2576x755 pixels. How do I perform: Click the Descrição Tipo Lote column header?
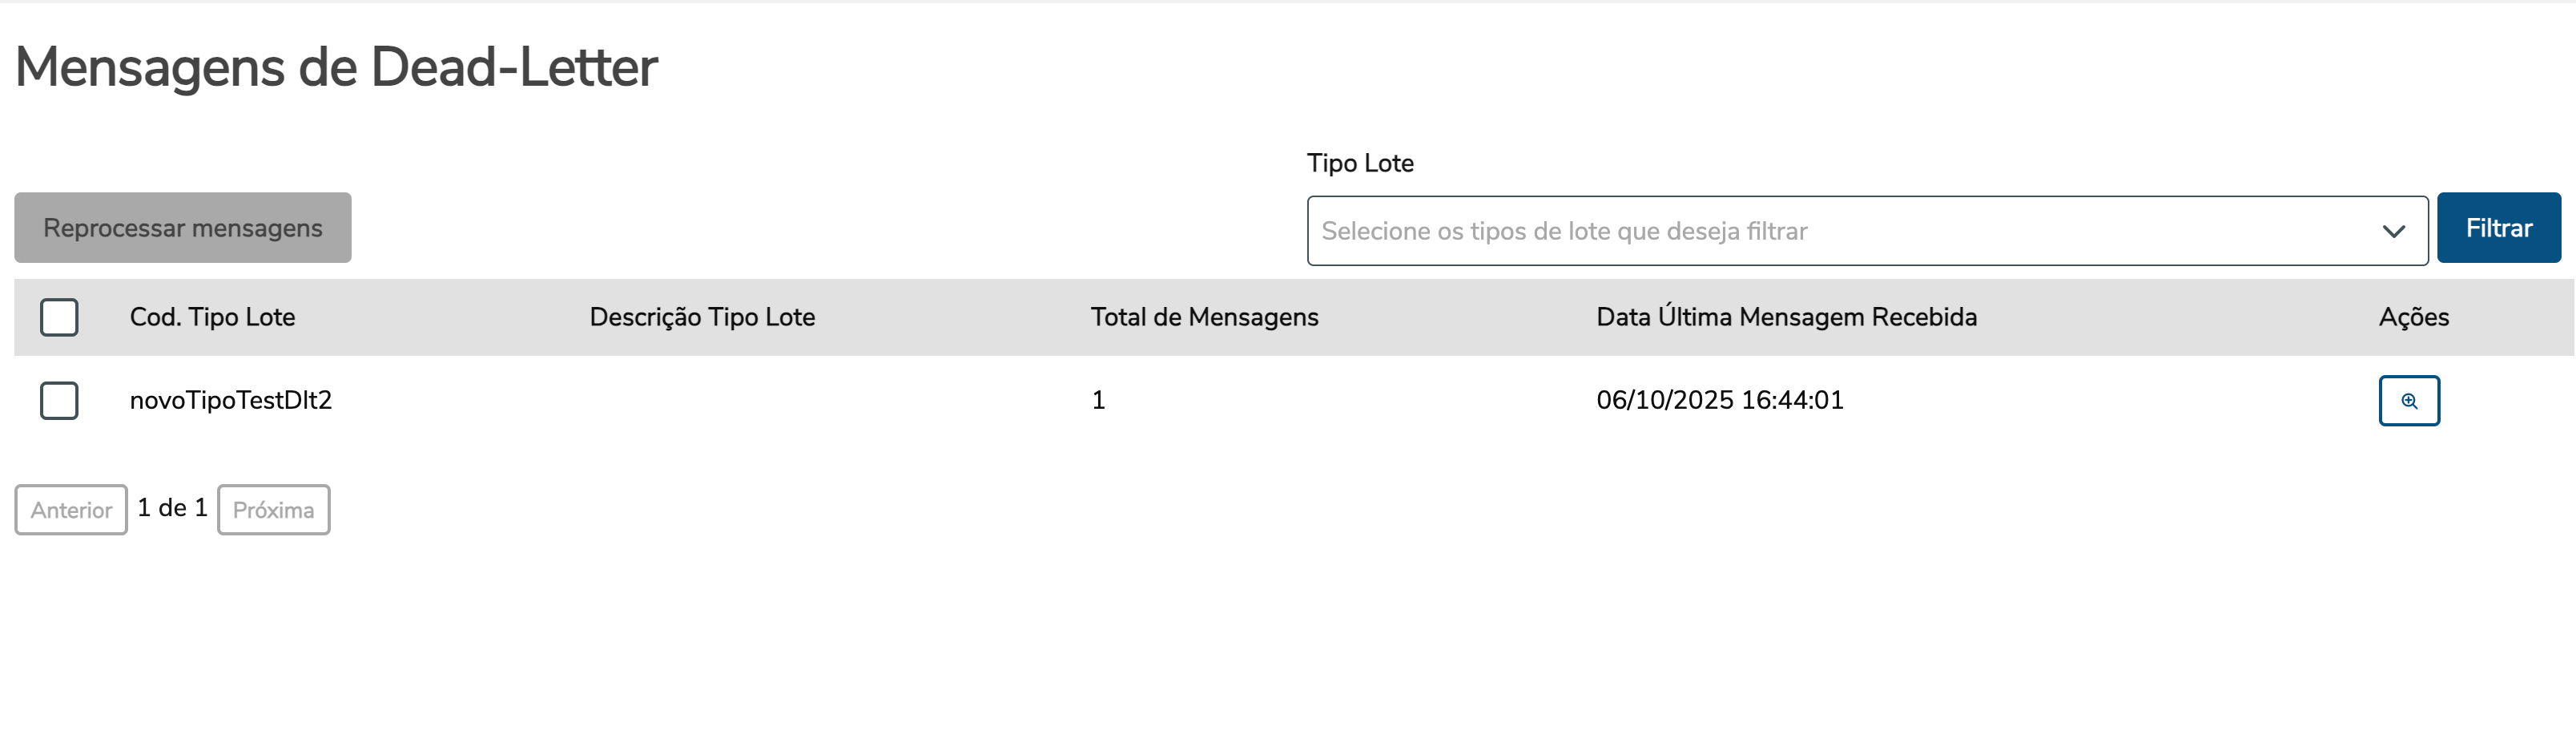click(702, 317)
